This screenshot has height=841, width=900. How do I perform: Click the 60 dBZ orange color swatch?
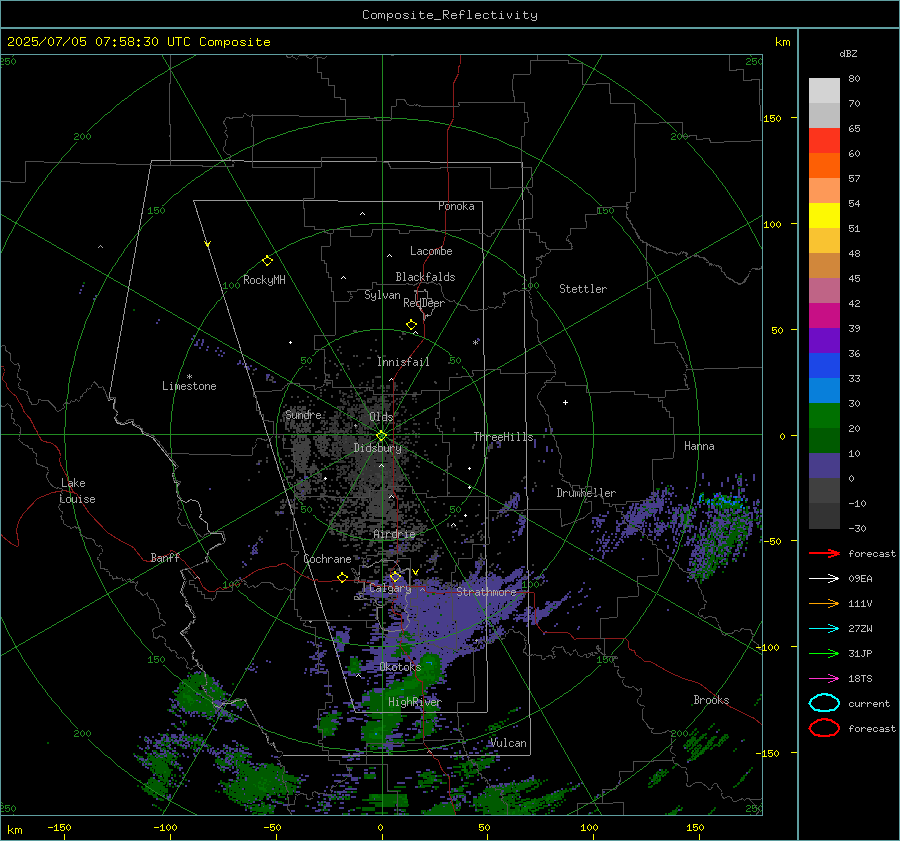click(x=824, y=165)
